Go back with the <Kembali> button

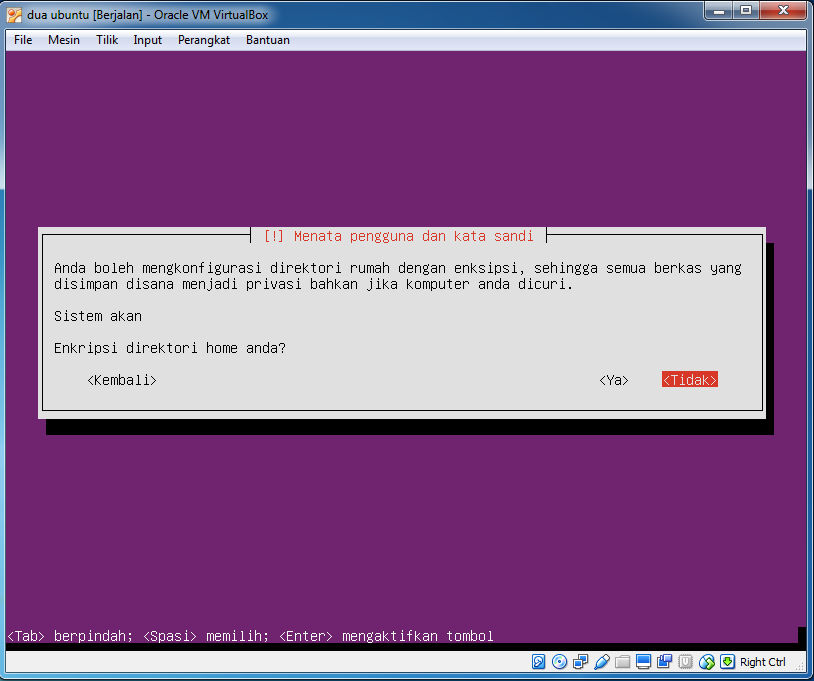pyautogui.click(x=122, y=380)
